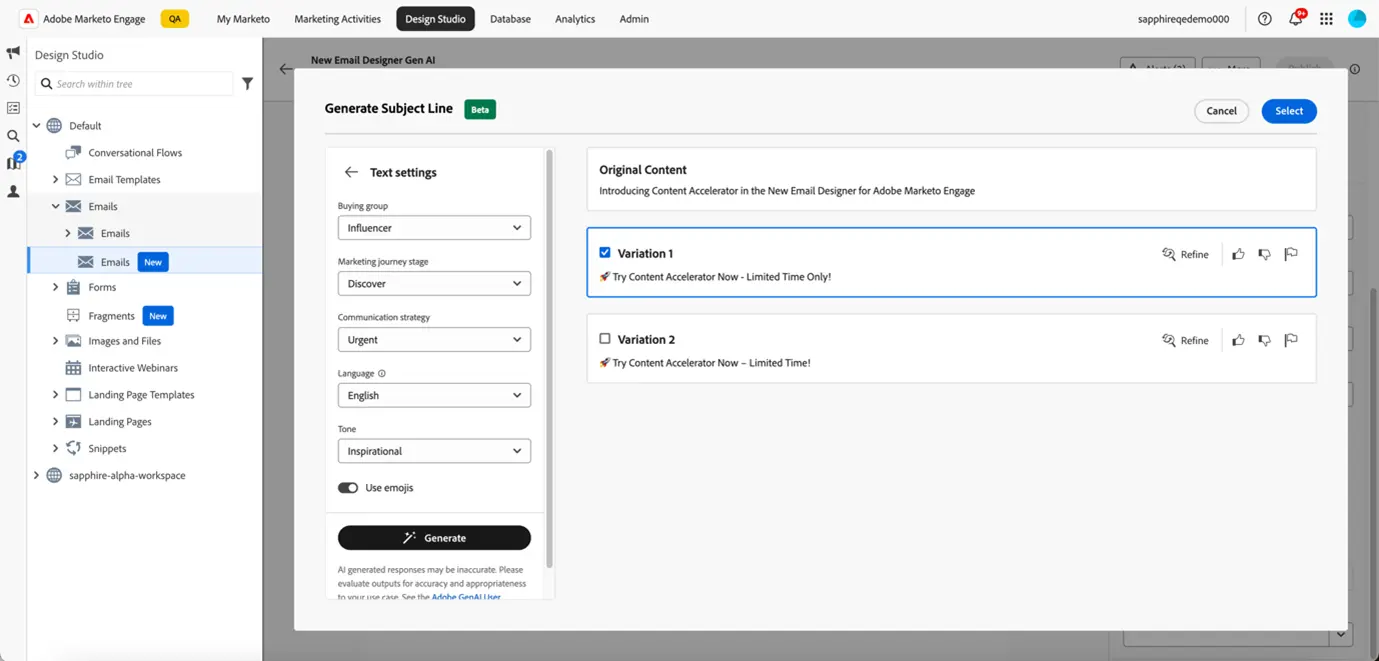Open the Communication strategy dropdown
1379x661 pixels.
tap(434, 340)
